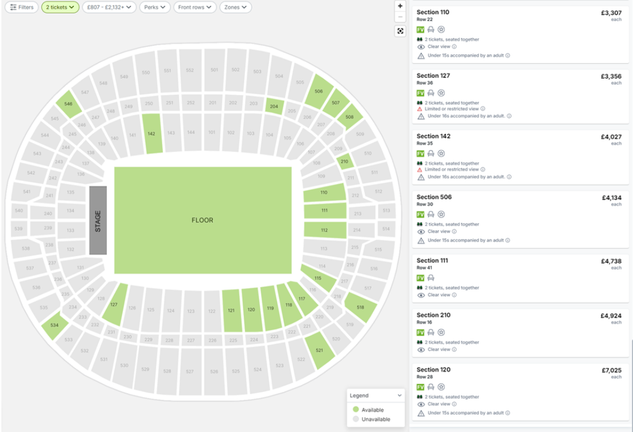The image size is (633, 432).
Task: Open the Front rows filter dropdown
Action: 196,7
